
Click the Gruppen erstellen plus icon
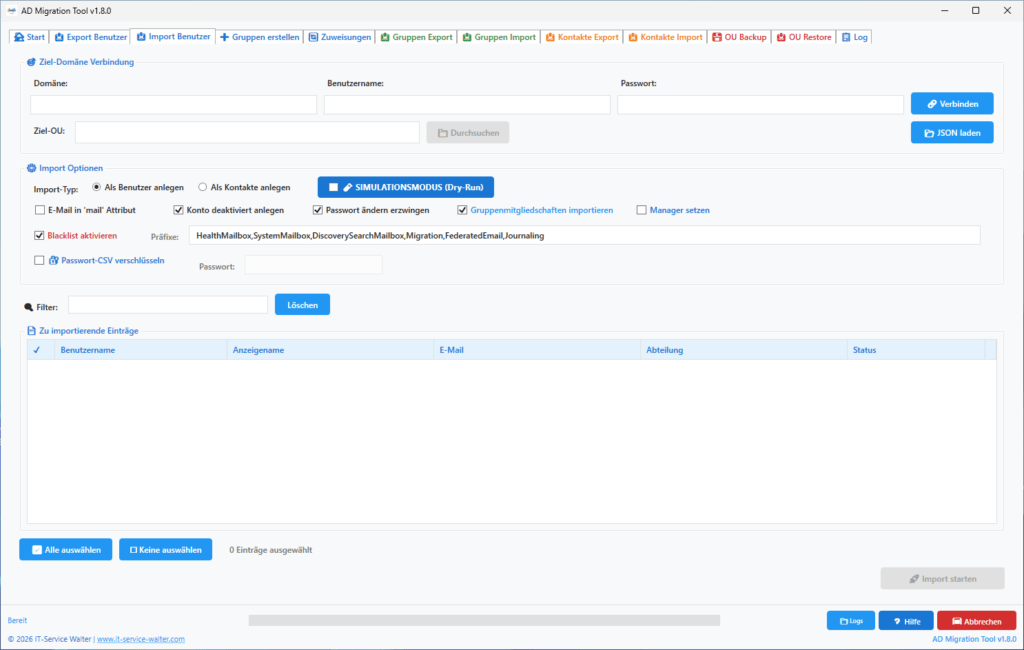click(224, 37)
